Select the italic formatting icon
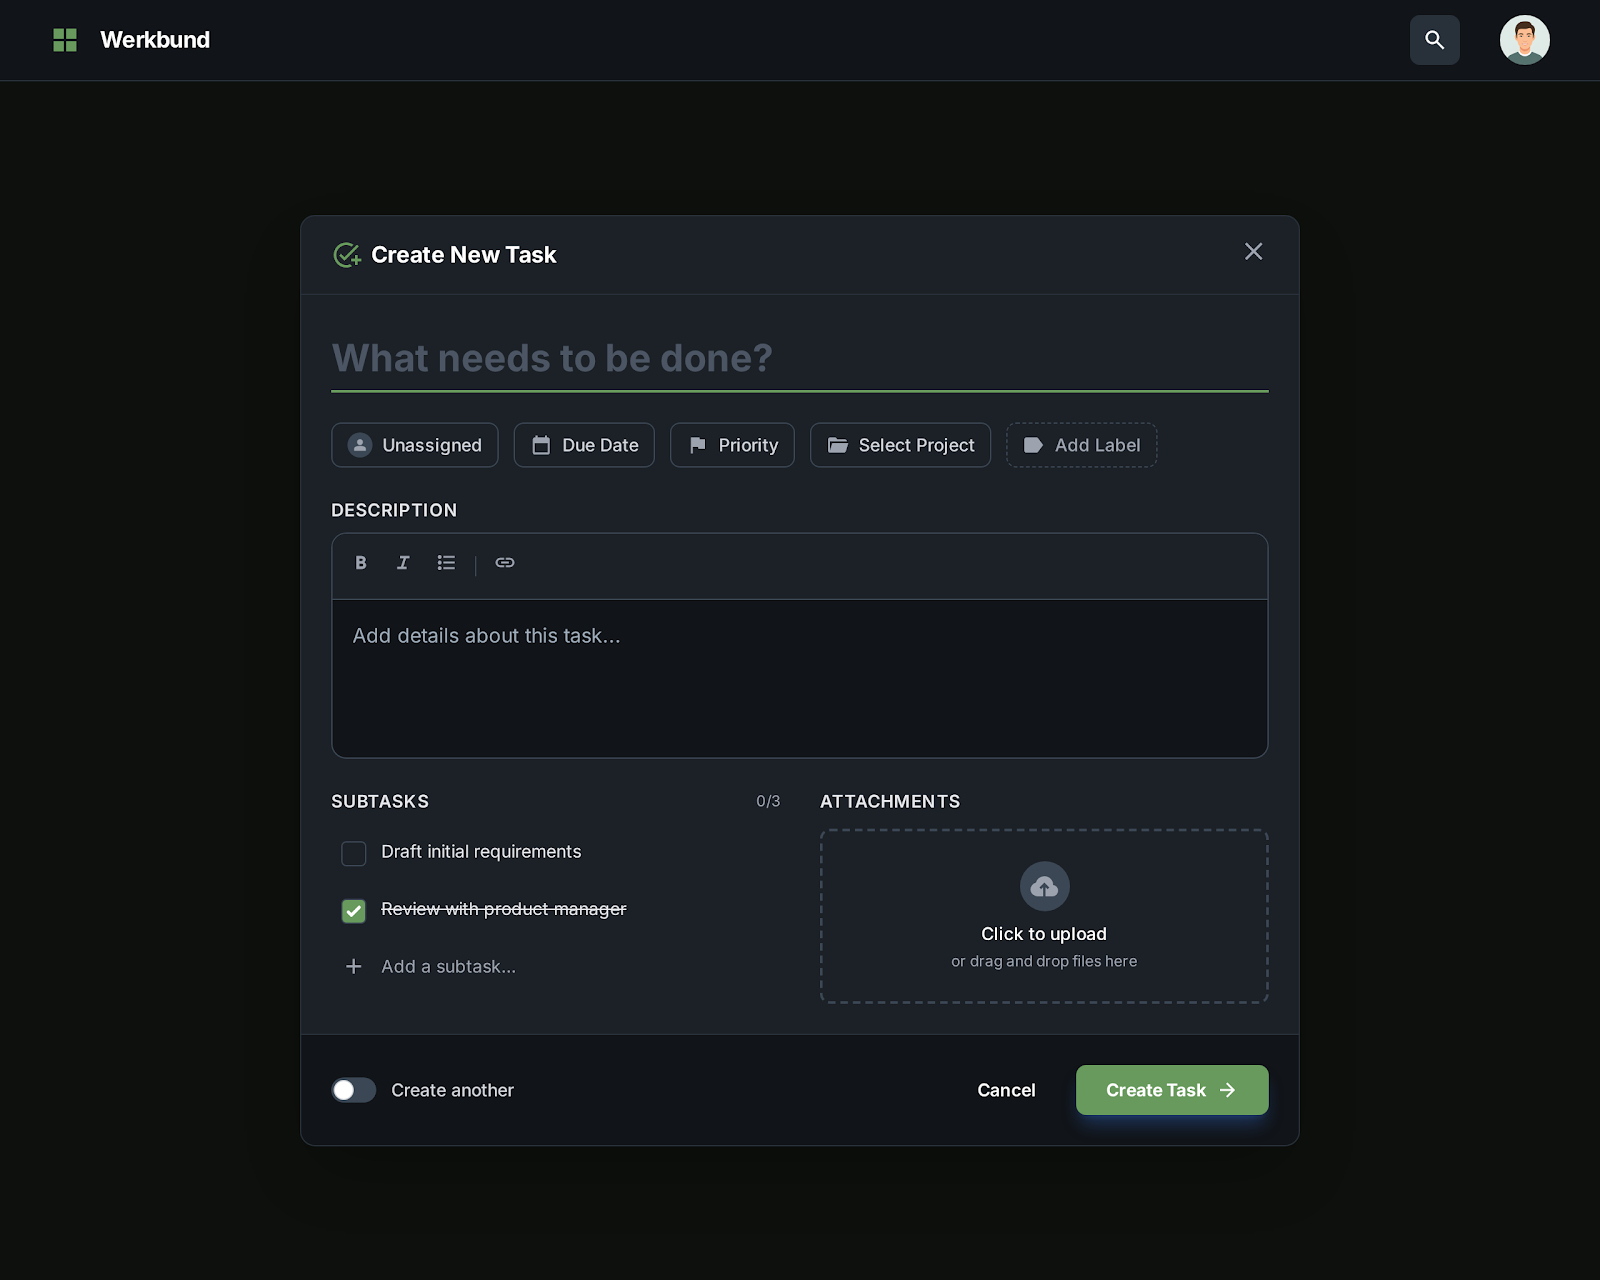 402,563
